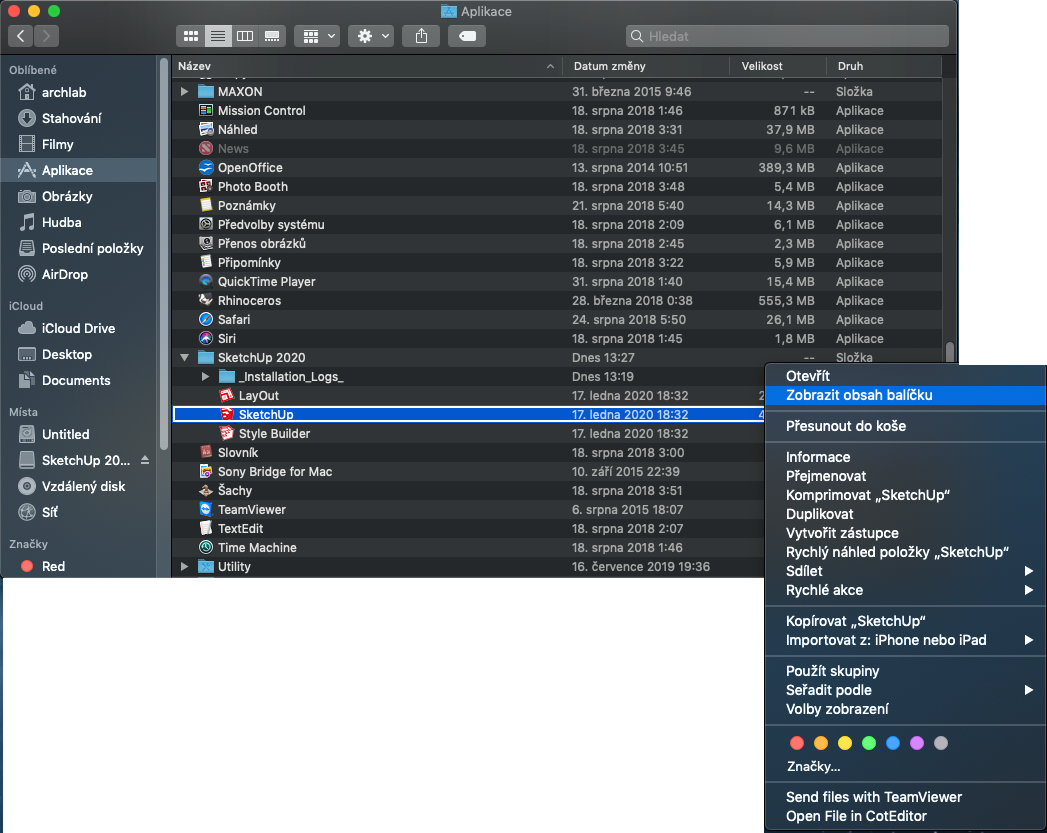Screen dimensions: 1047x833
Task: Choose Send files with TeamViewer
Action: 905,797
